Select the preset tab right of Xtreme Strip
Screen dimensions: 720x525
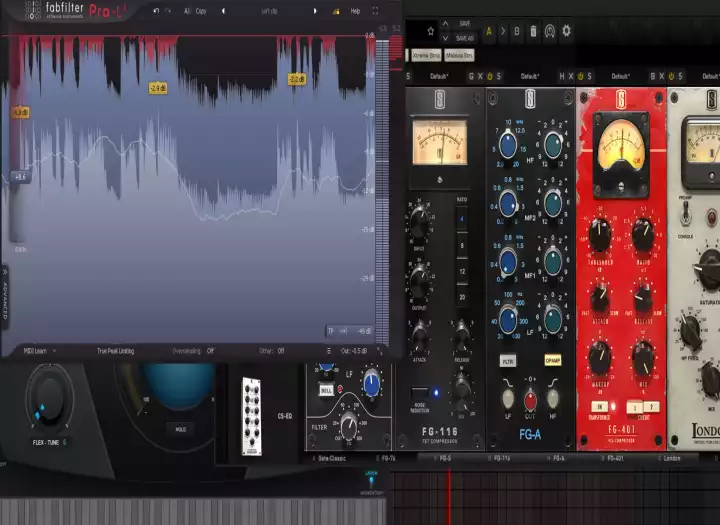pyautogui.click(x=459, y=56)
